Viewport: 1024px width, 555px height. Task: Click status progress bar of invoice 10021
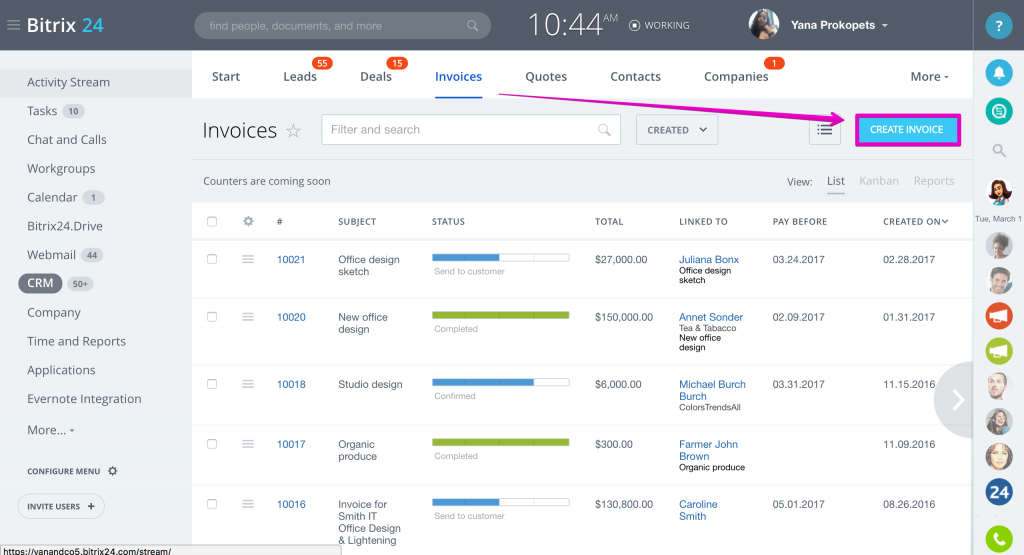click(501, 258)
